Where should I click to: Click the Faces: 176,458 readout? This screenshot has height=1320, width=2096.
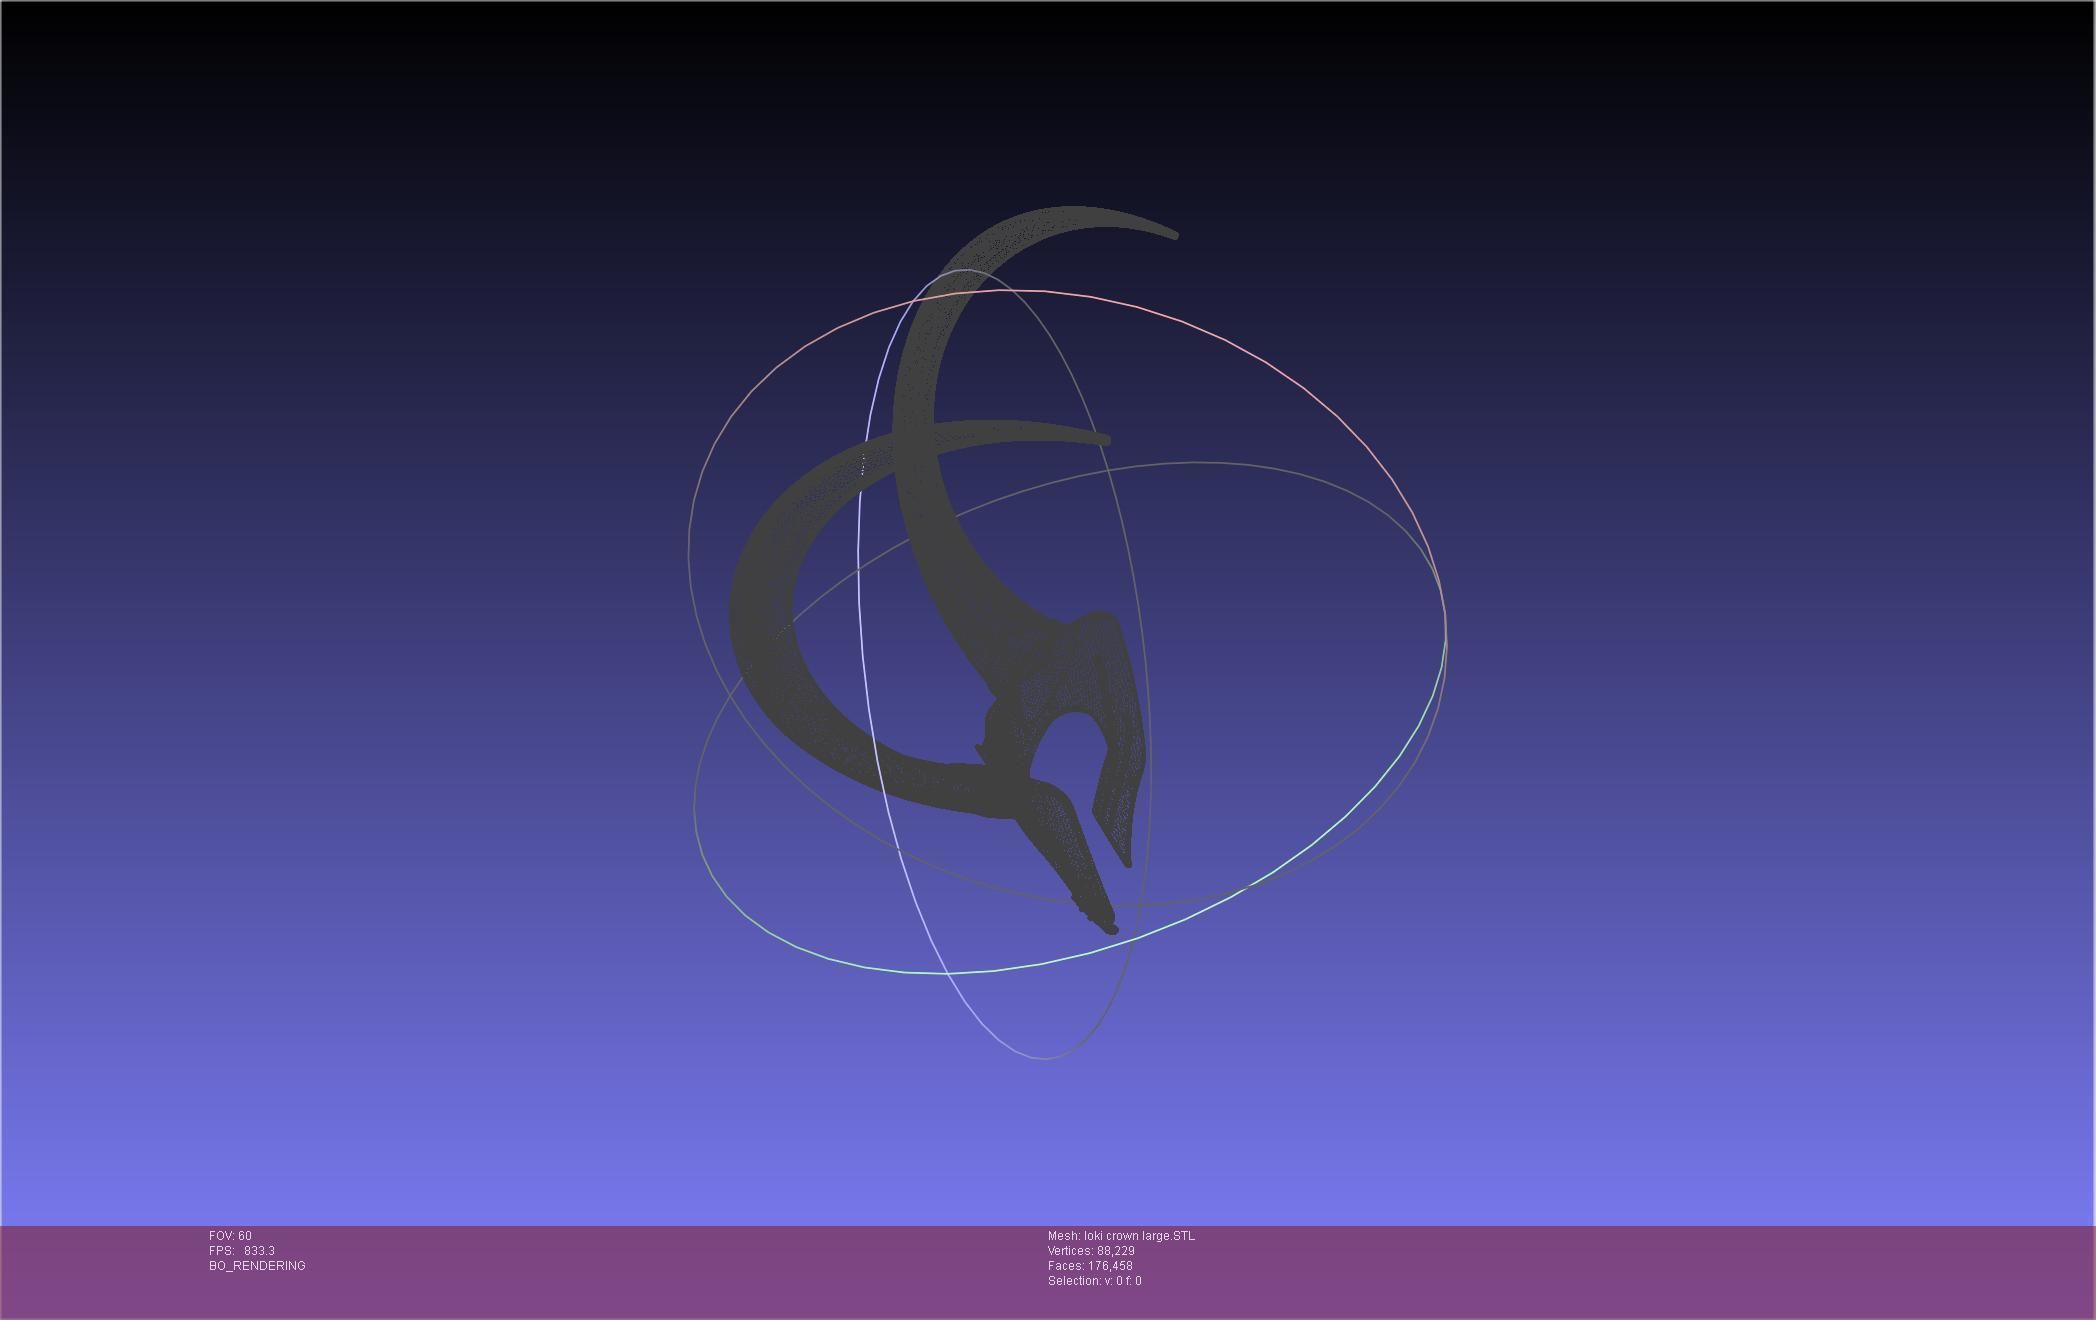1090,1266
